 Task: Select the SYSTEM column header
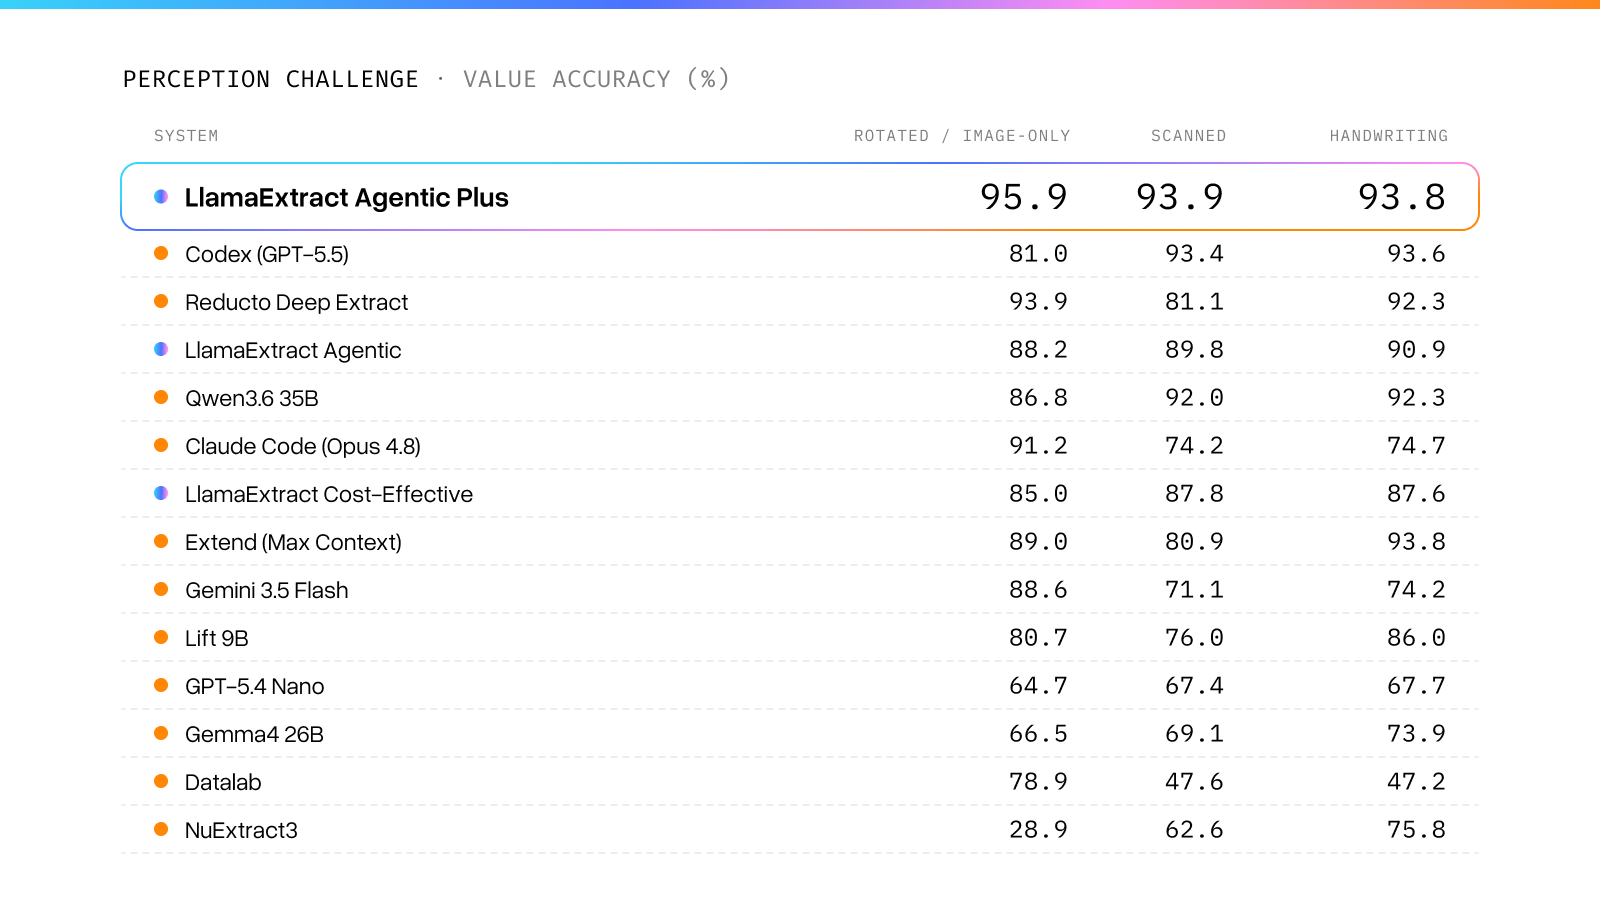(186, 136)
